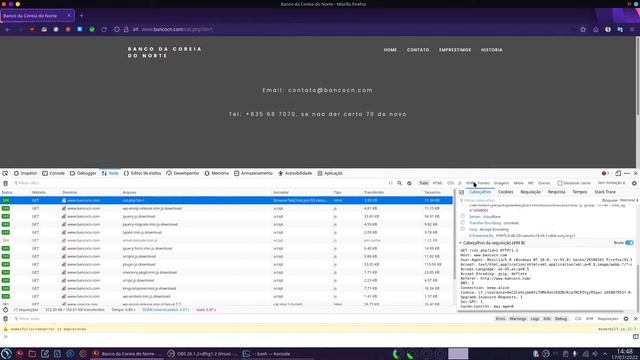Open the Aplicação panel
The image size is (640, 360).
(330, 173)
